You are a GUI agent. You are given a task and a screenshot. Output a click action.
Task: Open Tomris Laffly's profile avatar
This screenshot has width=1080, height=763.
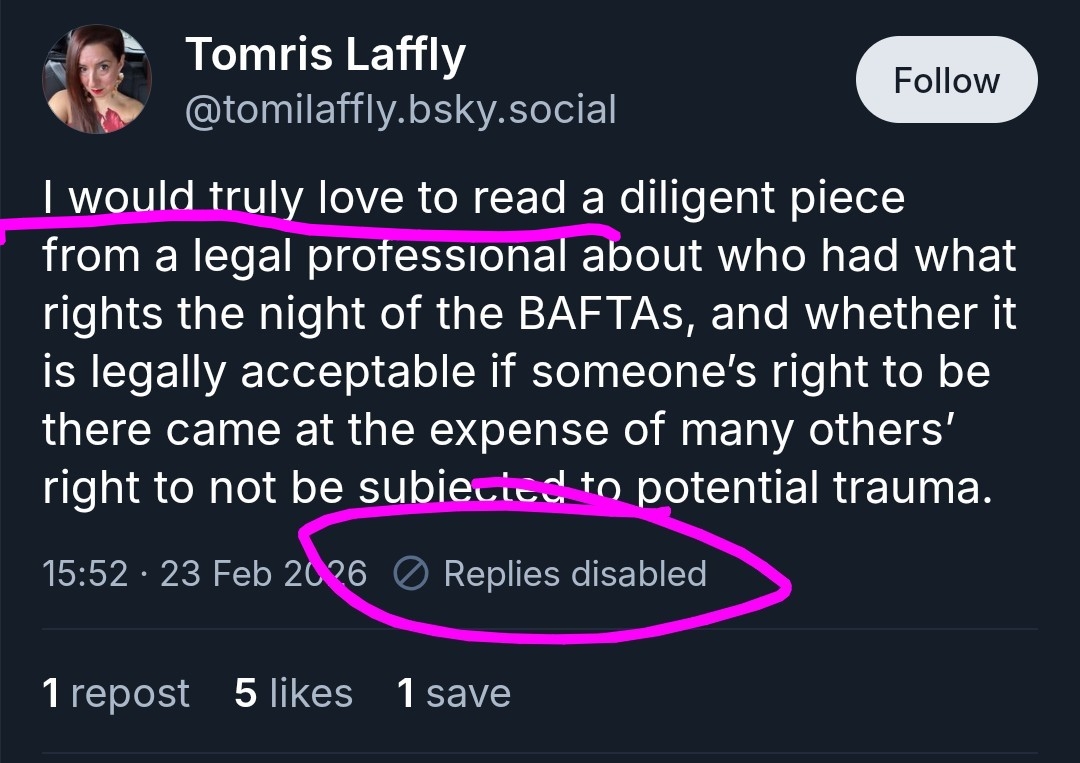point(96,80)
